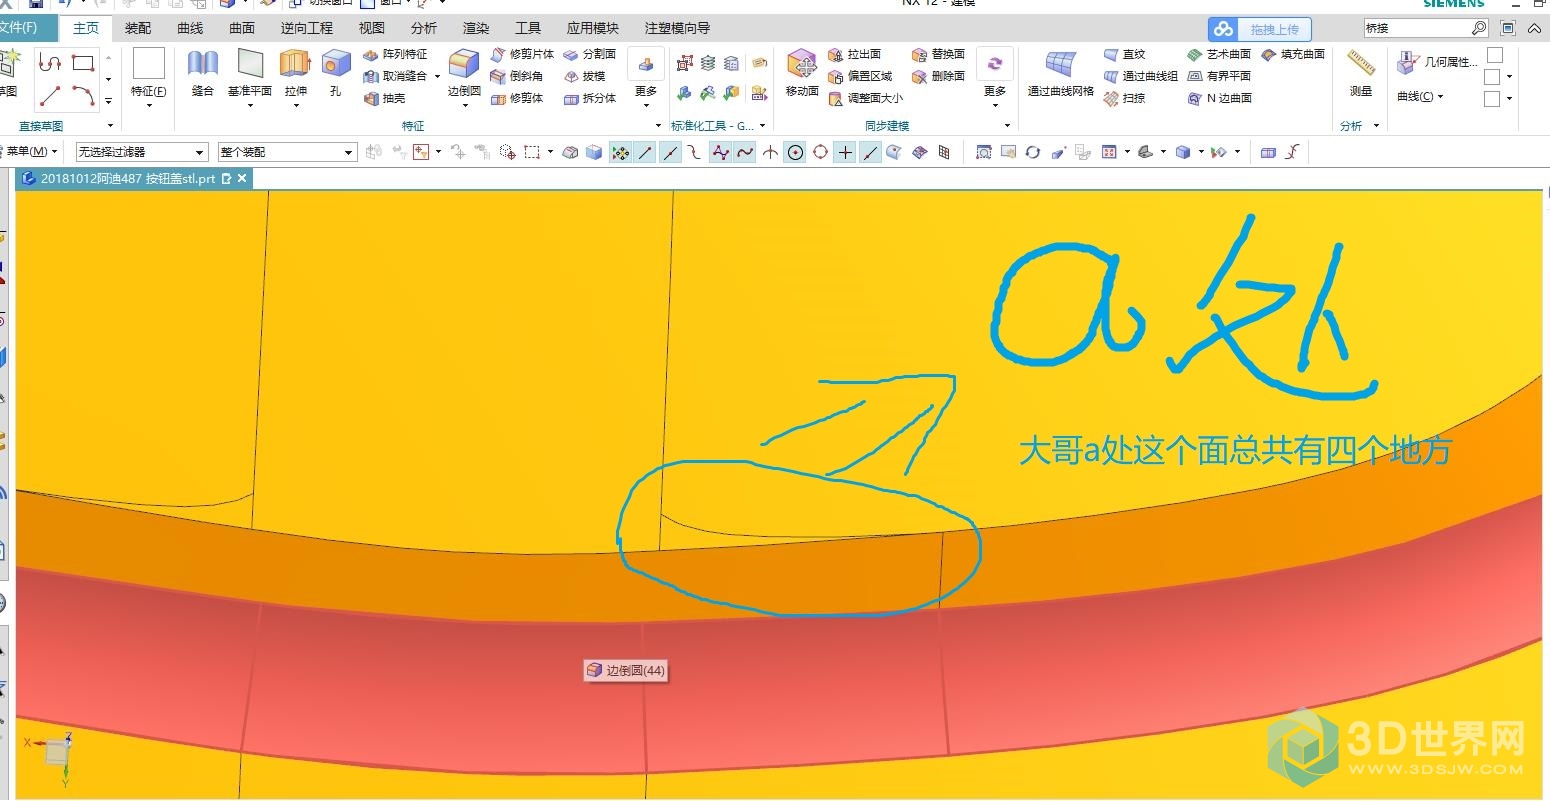Click 艺术曲面 studio surface
1550x801 pixels.
point(1218,54)
